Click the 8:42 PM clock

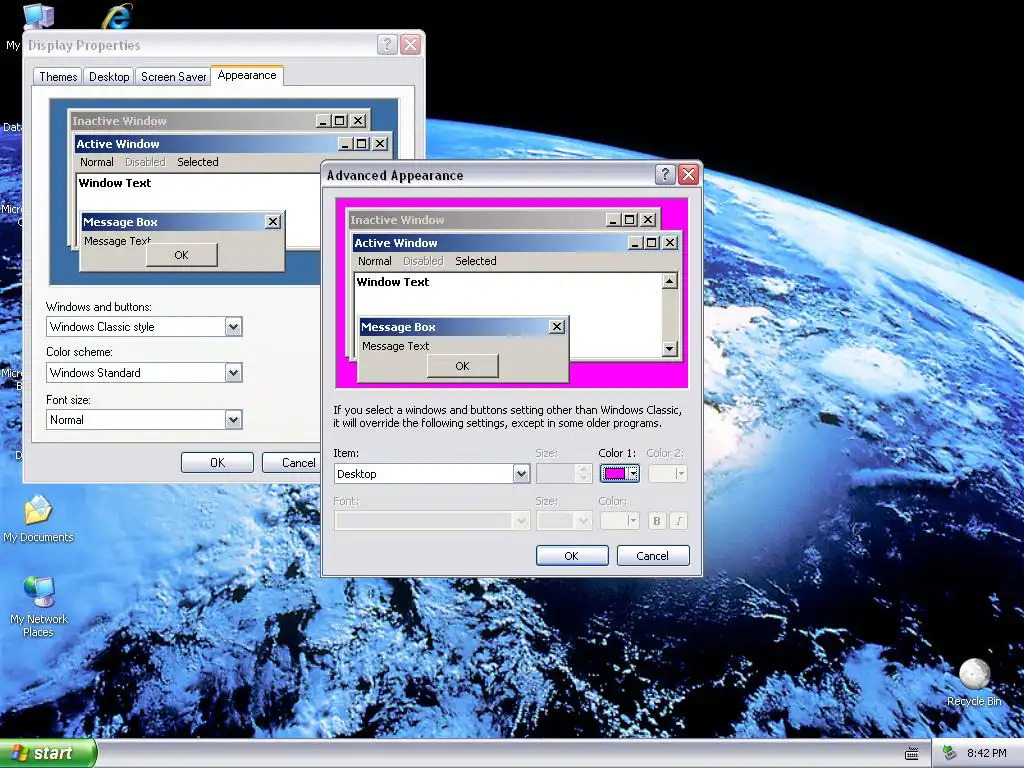click(x=986, y=754)
